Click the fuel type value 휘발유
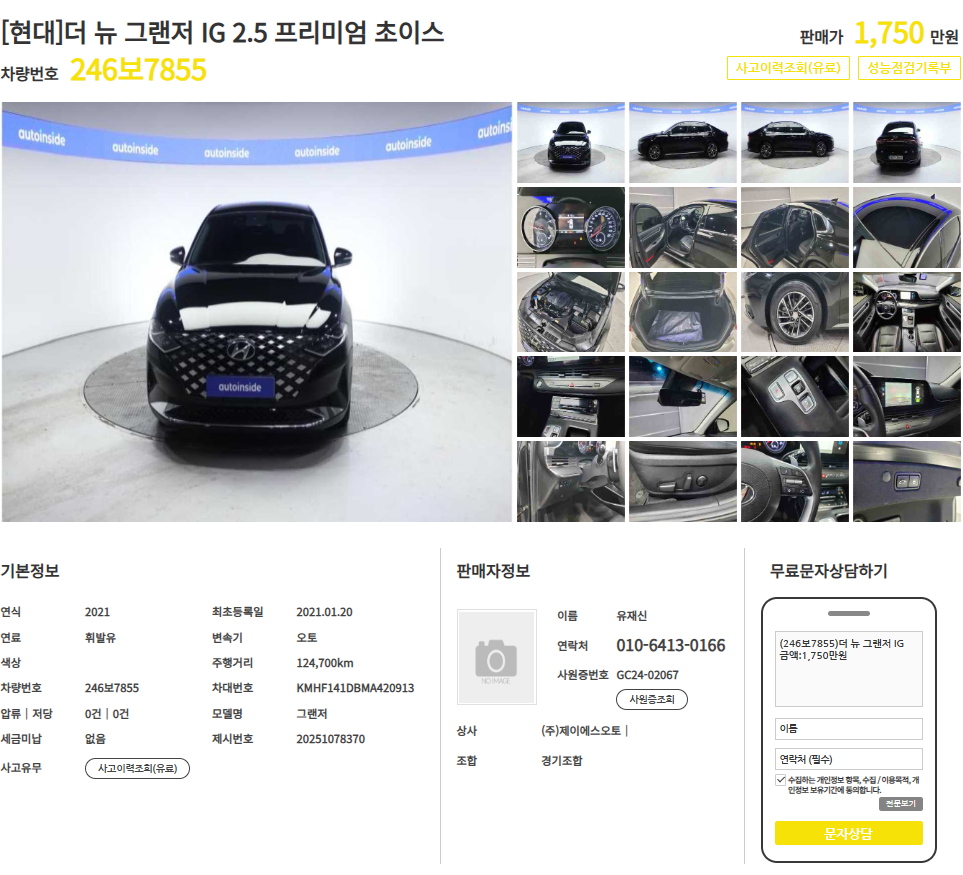Image resolution: width=963 pixels, height=875 pixels. click(100, 638)
